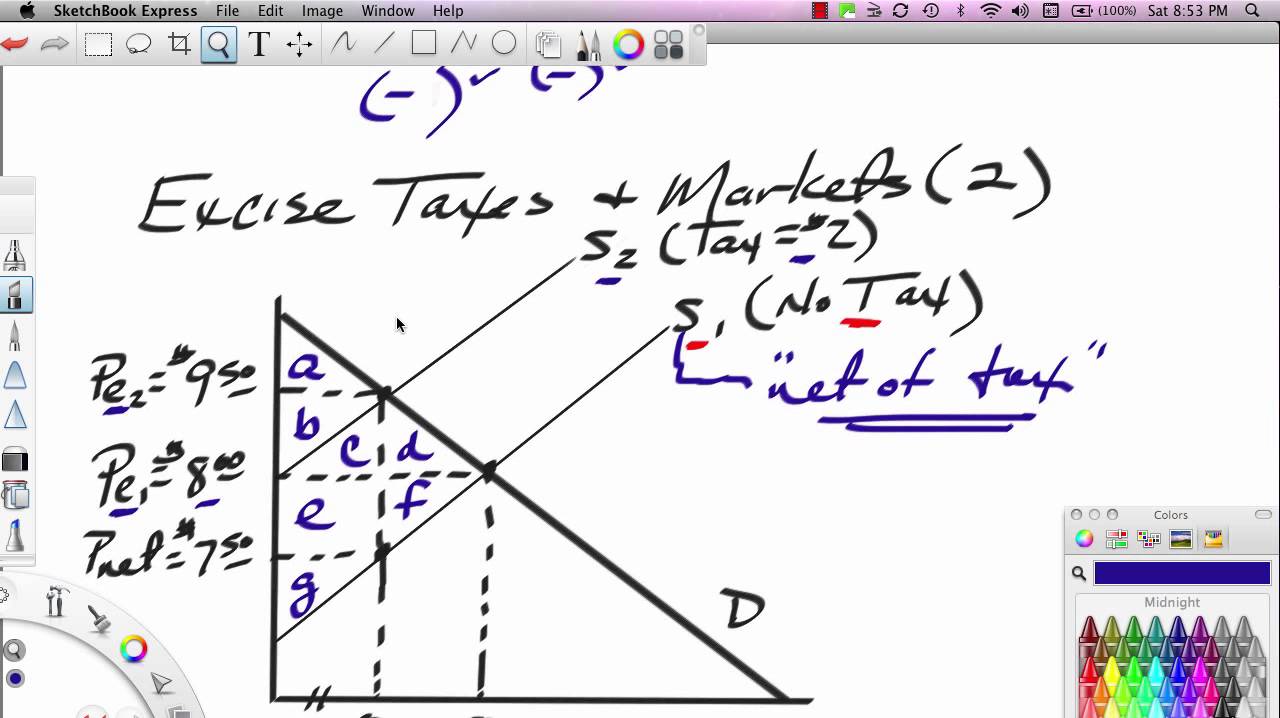Click lagoon zoom magnifier button
1280x718 pixels.
point(14,651)
